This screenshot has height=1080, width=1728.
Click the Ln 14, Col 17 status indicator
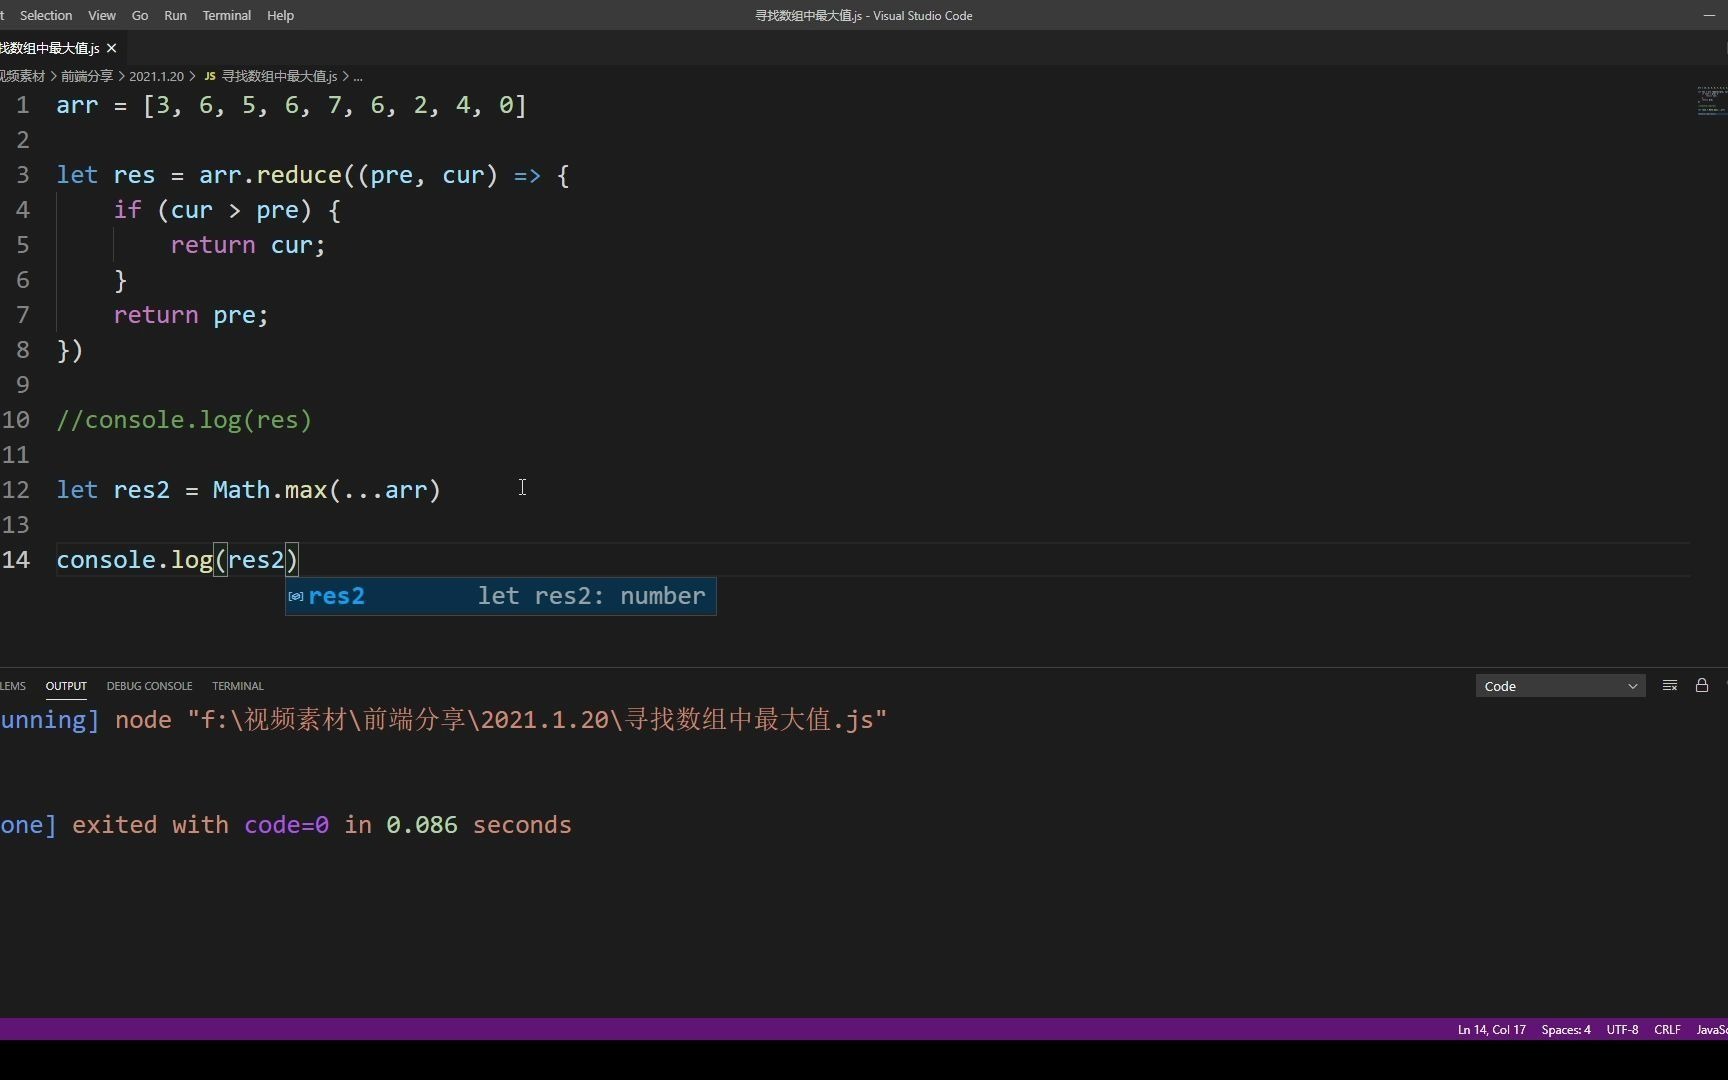(x=1491, y=1030)
